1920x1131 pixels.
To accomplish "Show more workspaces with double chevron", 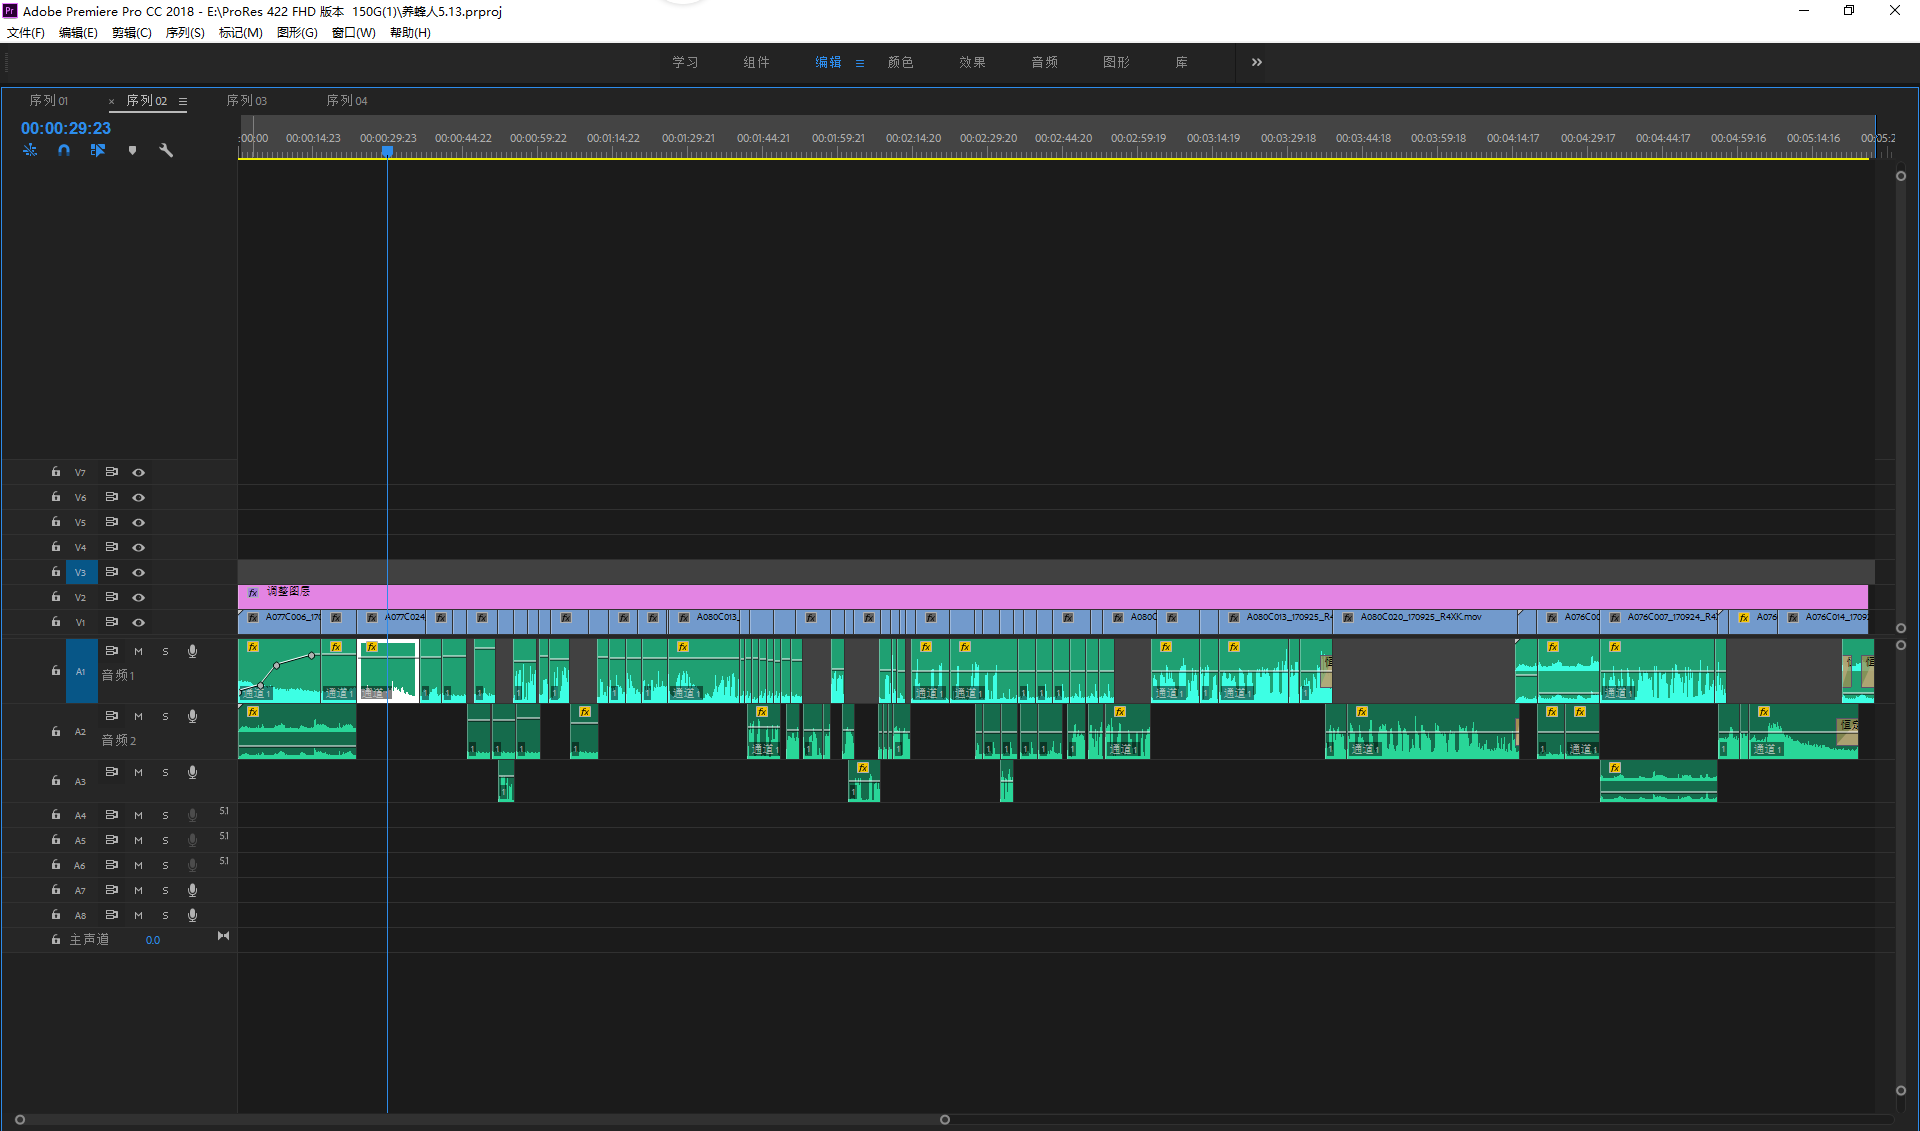I will 1256,62.
